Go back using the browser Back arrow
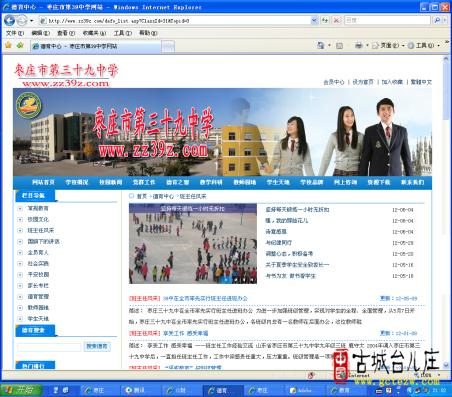The height and width of the screenshot is (397, 452). (x=9, y=21)
